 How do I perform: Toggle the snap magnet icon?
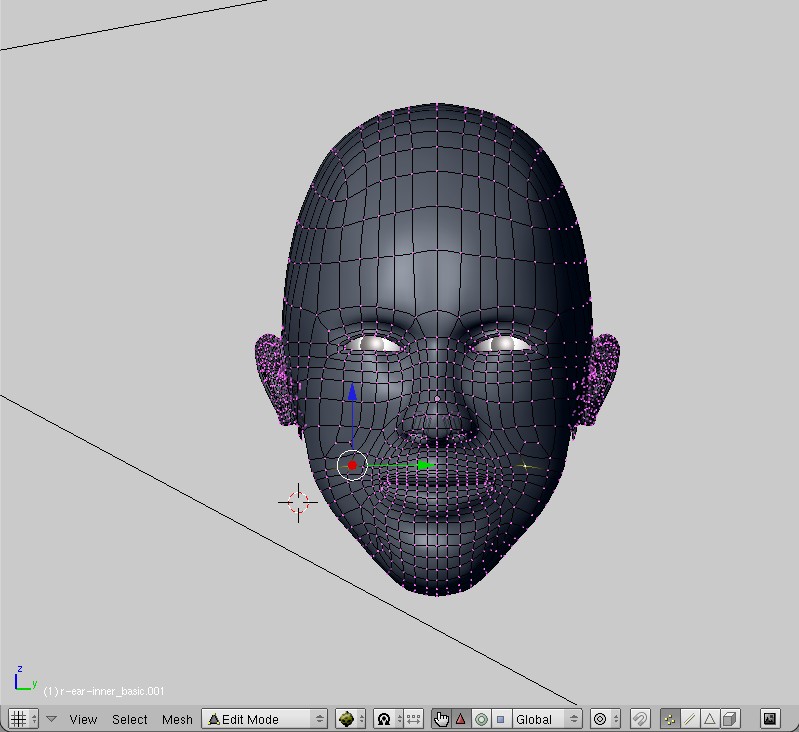(x=640, y=719)
